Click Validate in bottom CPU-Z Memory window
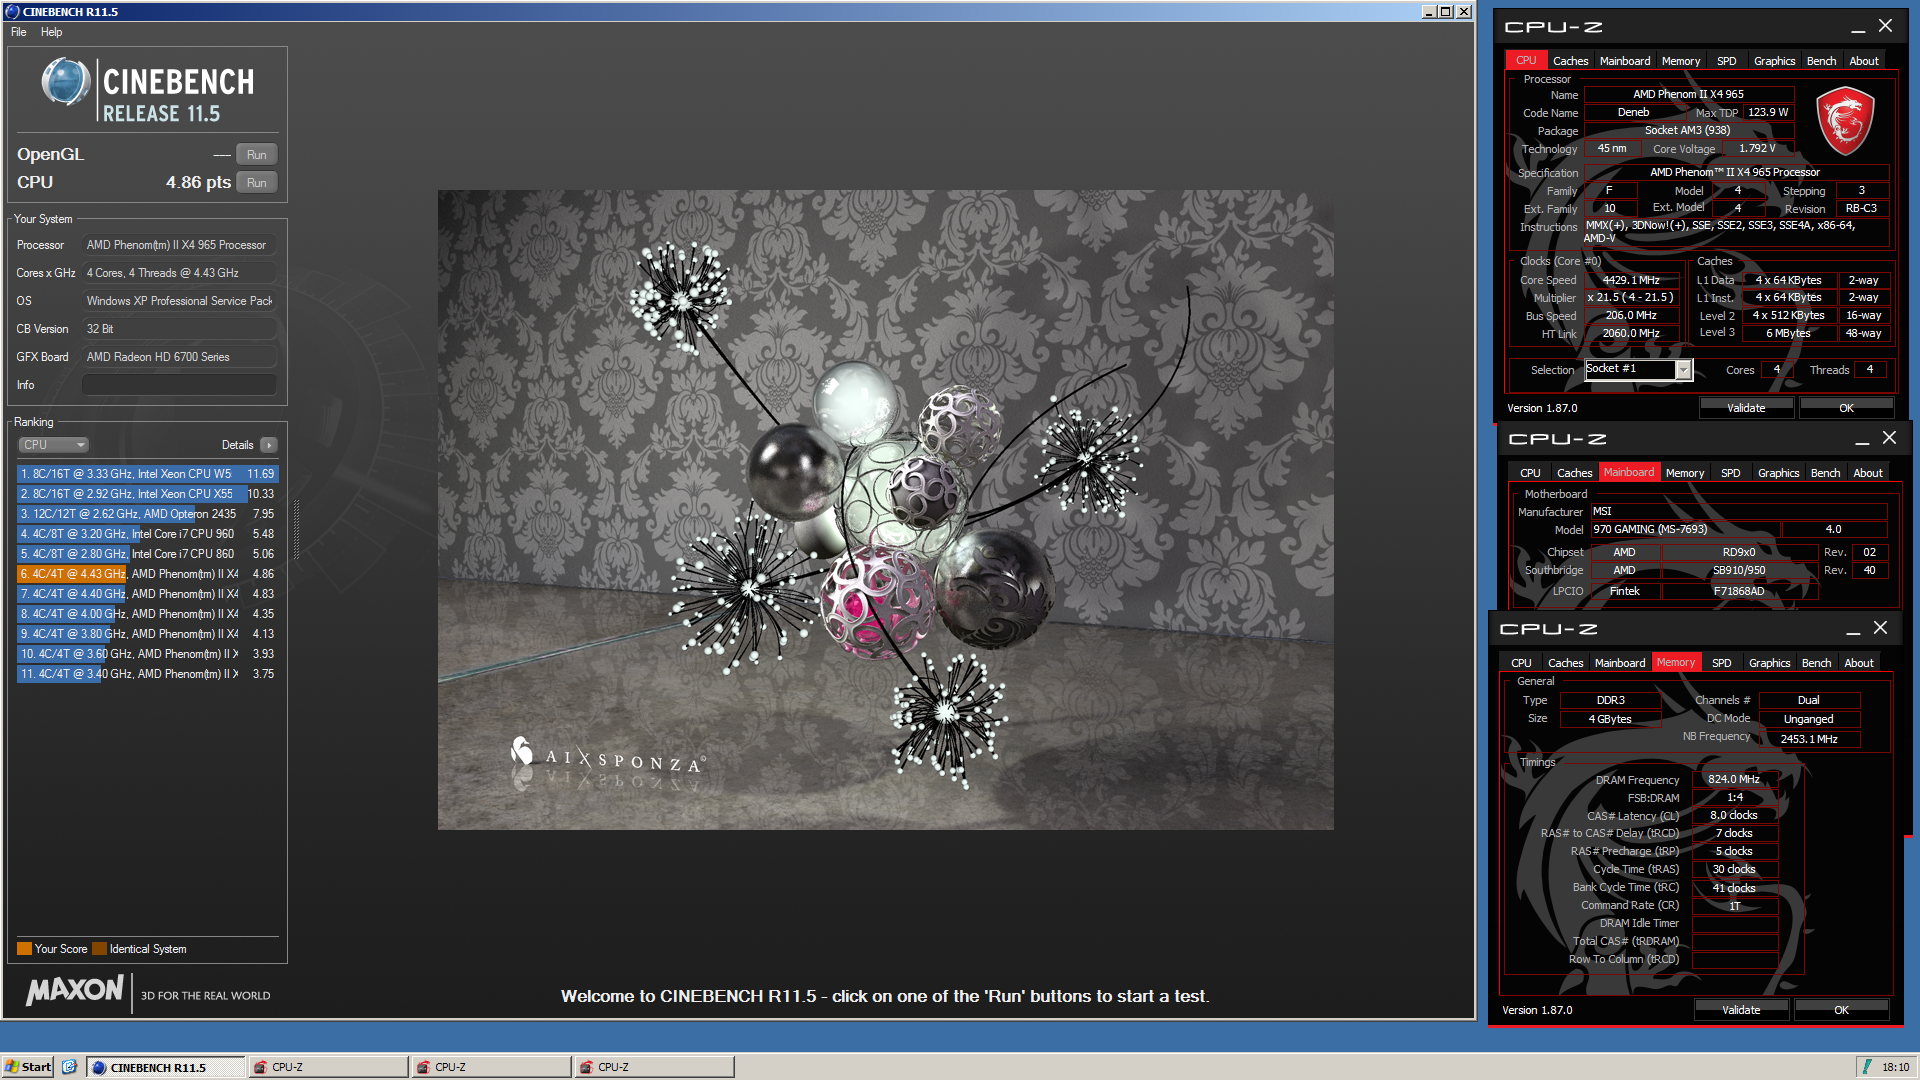This screenshot has width=1920, height=1080. coord(1741,1010)
